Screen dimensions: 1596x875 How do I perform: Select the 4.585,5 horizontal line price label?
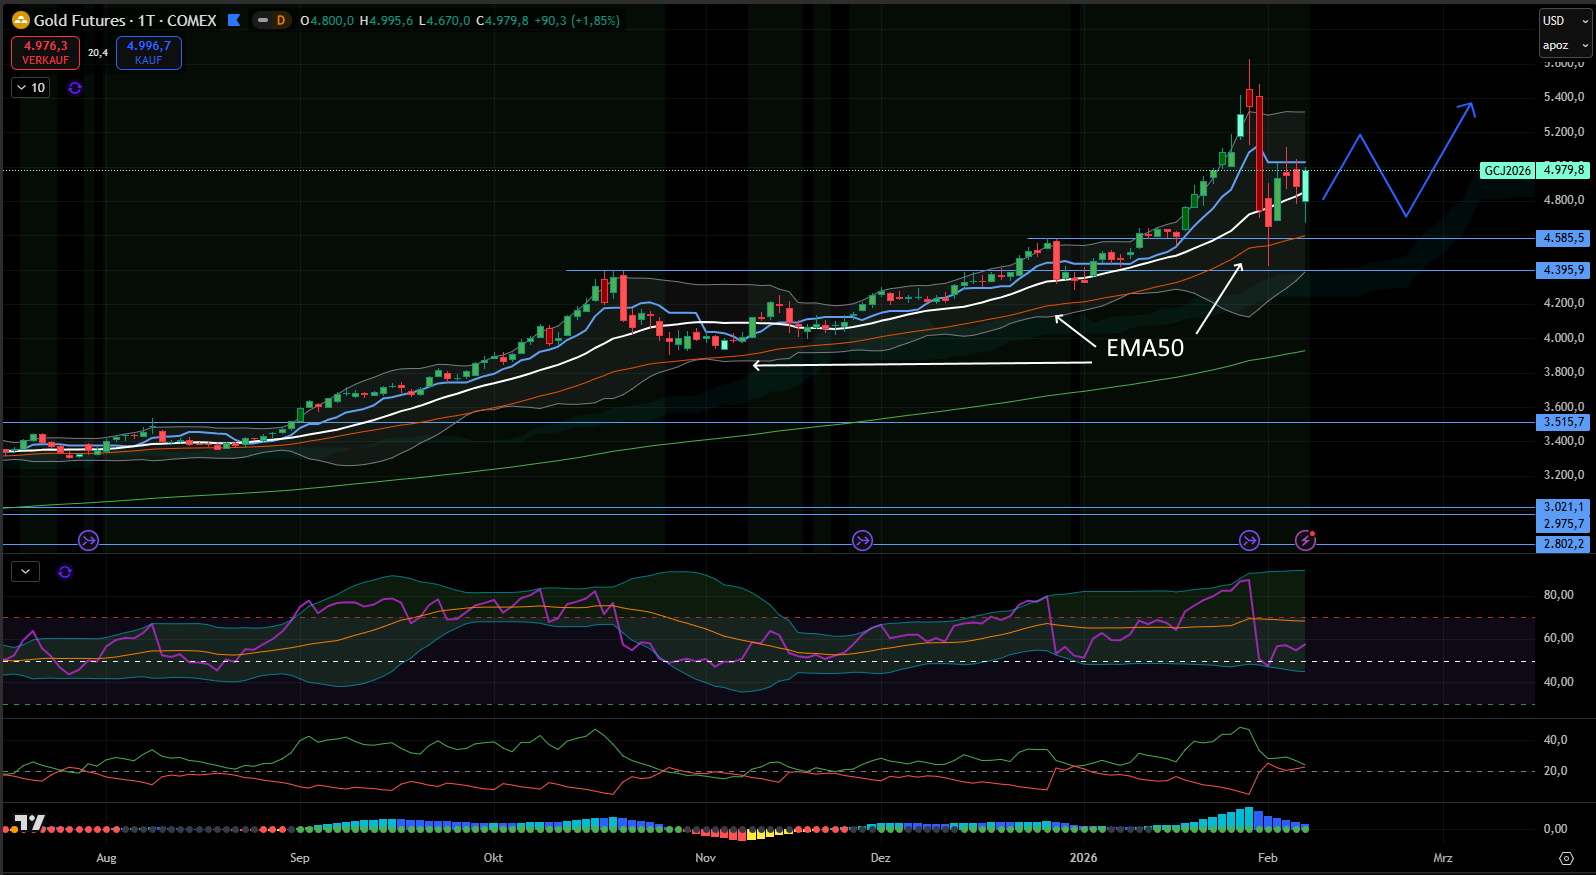[x=1563, y=239]
